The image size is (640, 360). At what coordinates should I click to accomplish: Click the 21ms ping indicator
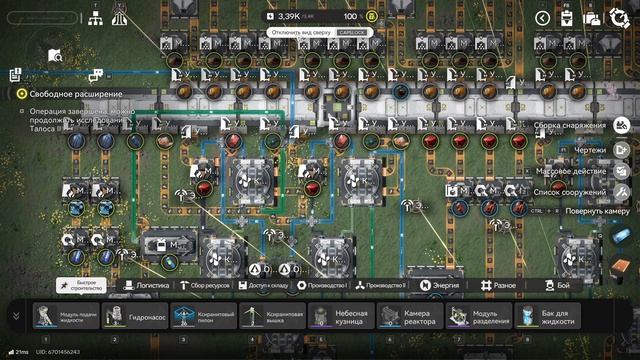coord(19,352)
